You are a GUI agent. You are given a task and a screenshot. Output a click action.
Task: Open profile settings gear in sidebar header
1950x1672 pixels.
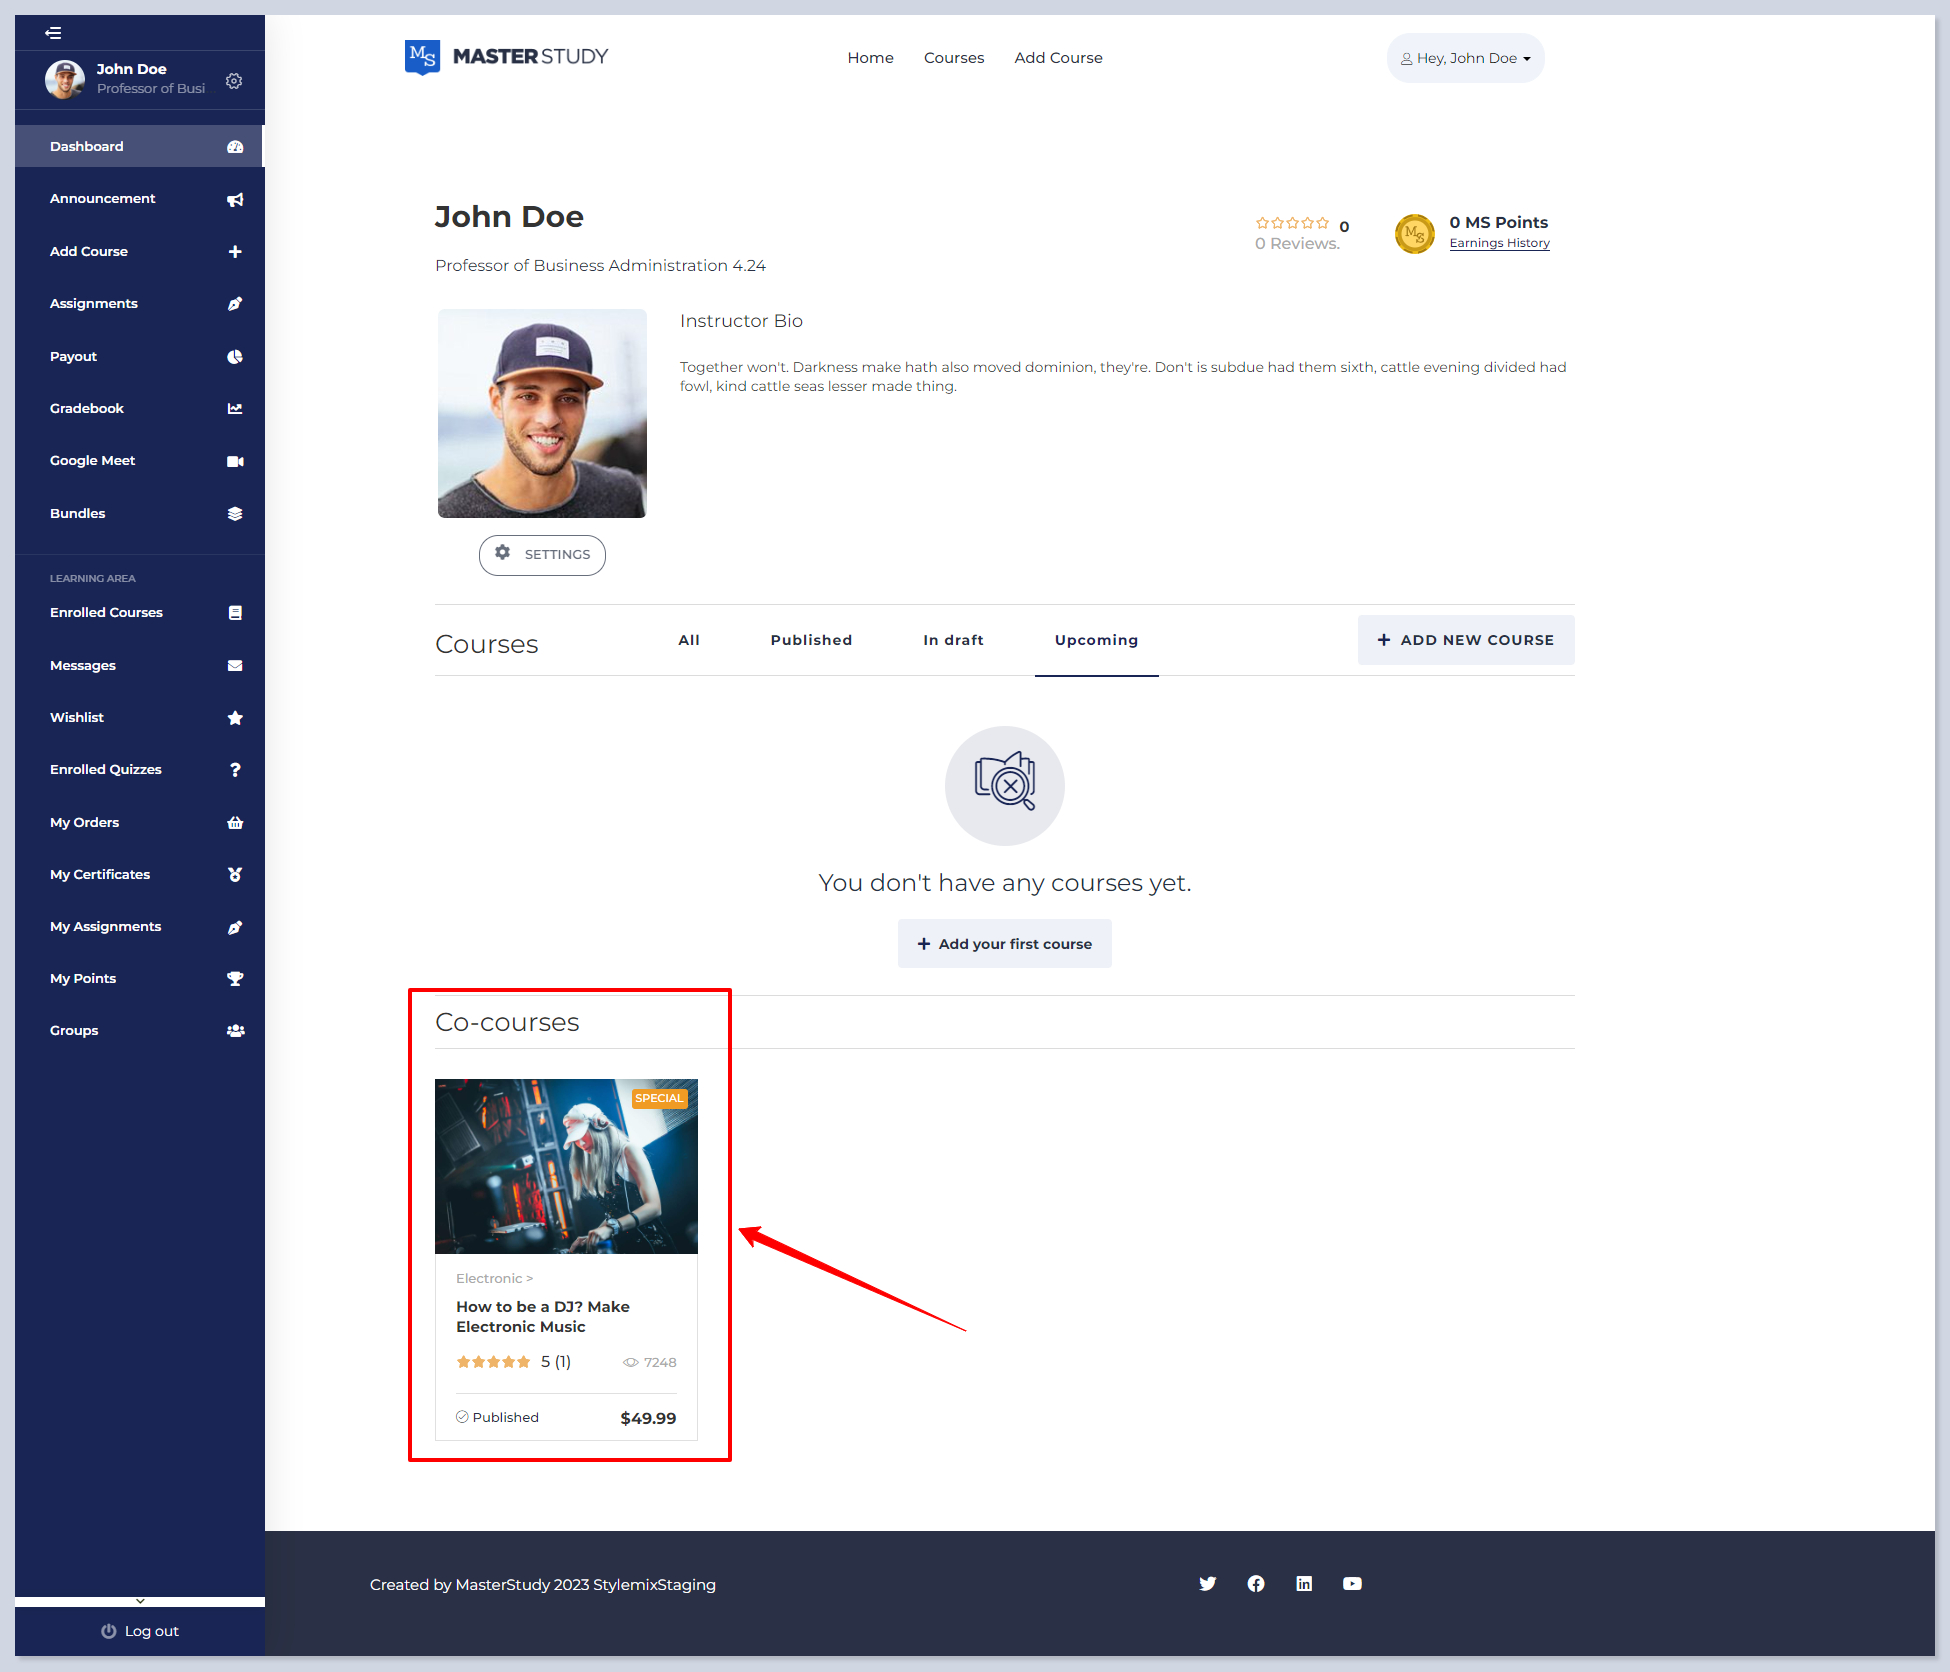tap(234, 81)
